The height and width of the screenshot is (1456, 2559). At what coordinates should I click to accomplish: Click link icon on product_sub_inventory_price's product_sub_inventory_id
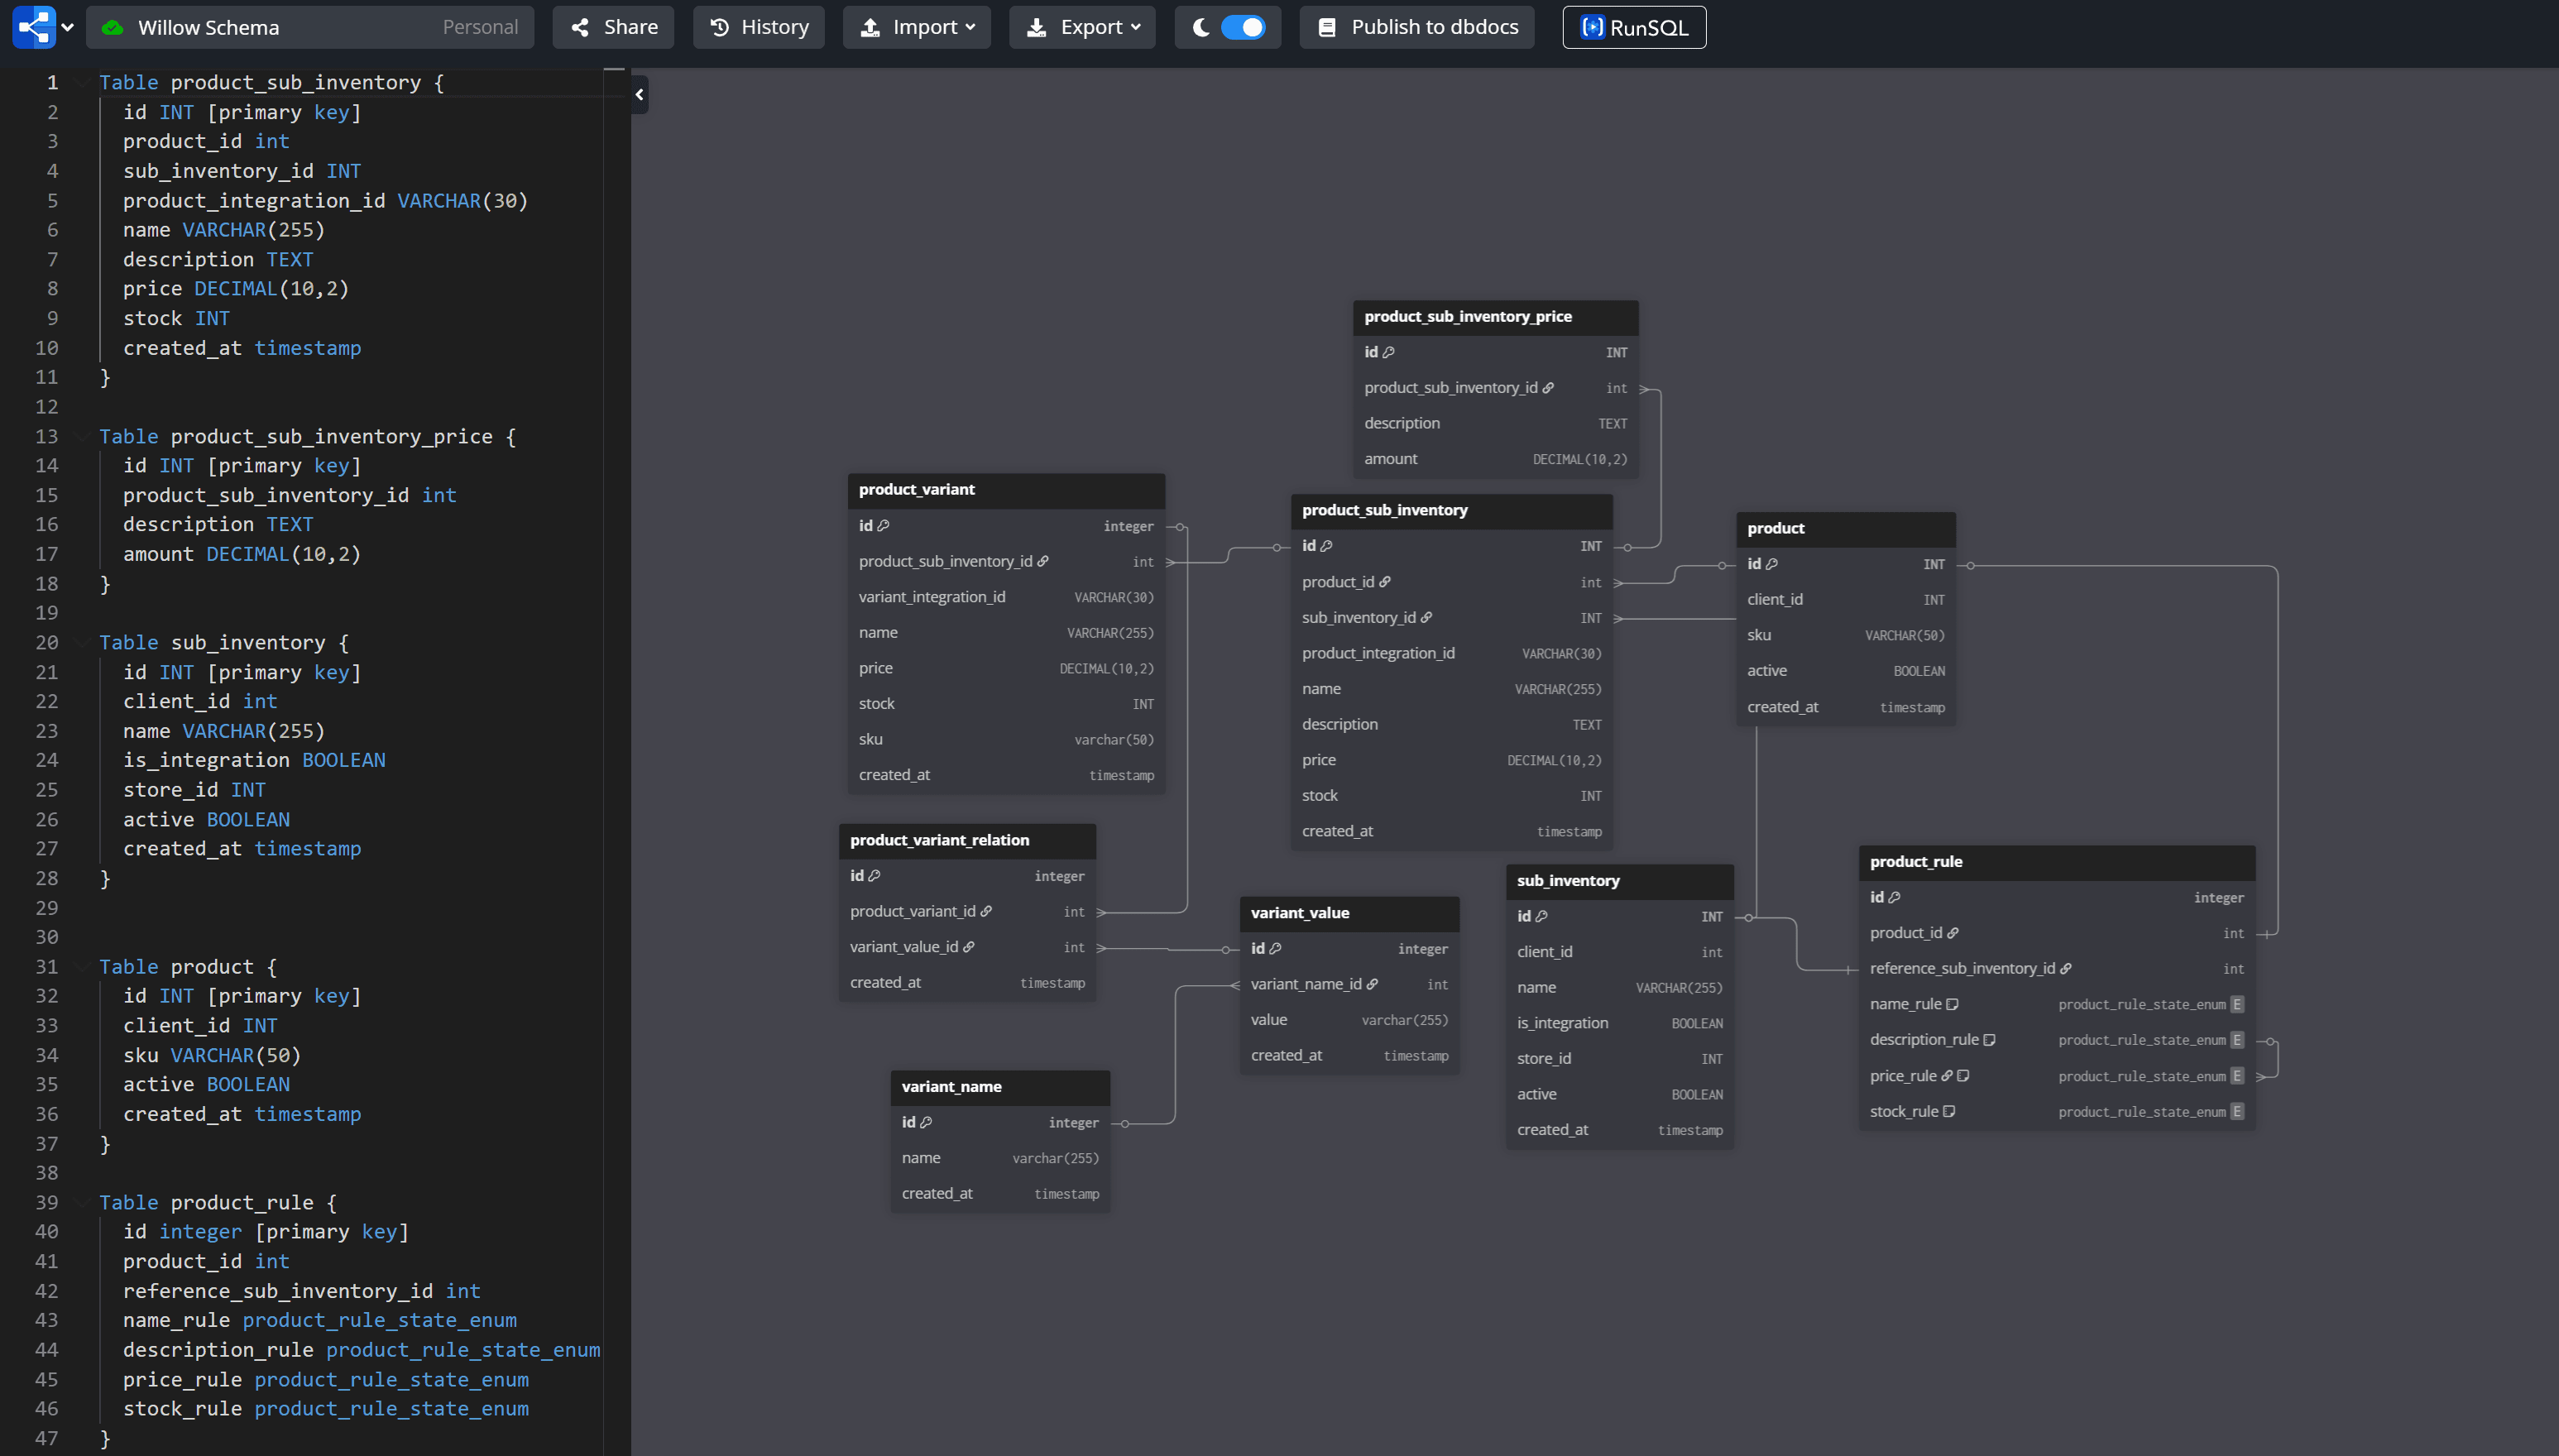coord(1548,388)
